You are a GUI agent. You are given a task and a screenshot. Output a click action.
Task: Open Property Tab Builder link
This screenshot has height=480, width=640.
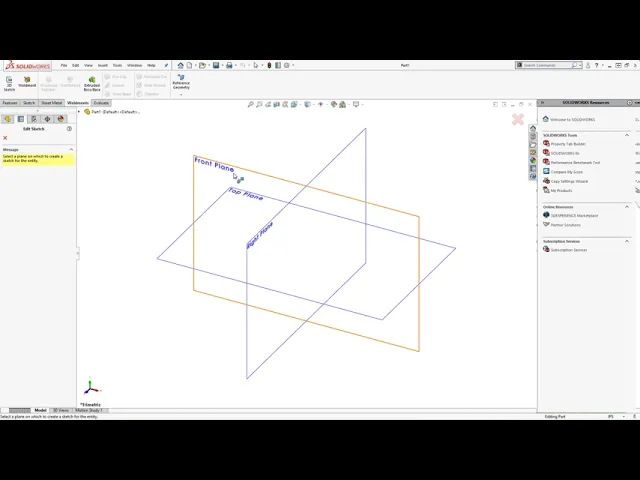(x=568, y=144)
